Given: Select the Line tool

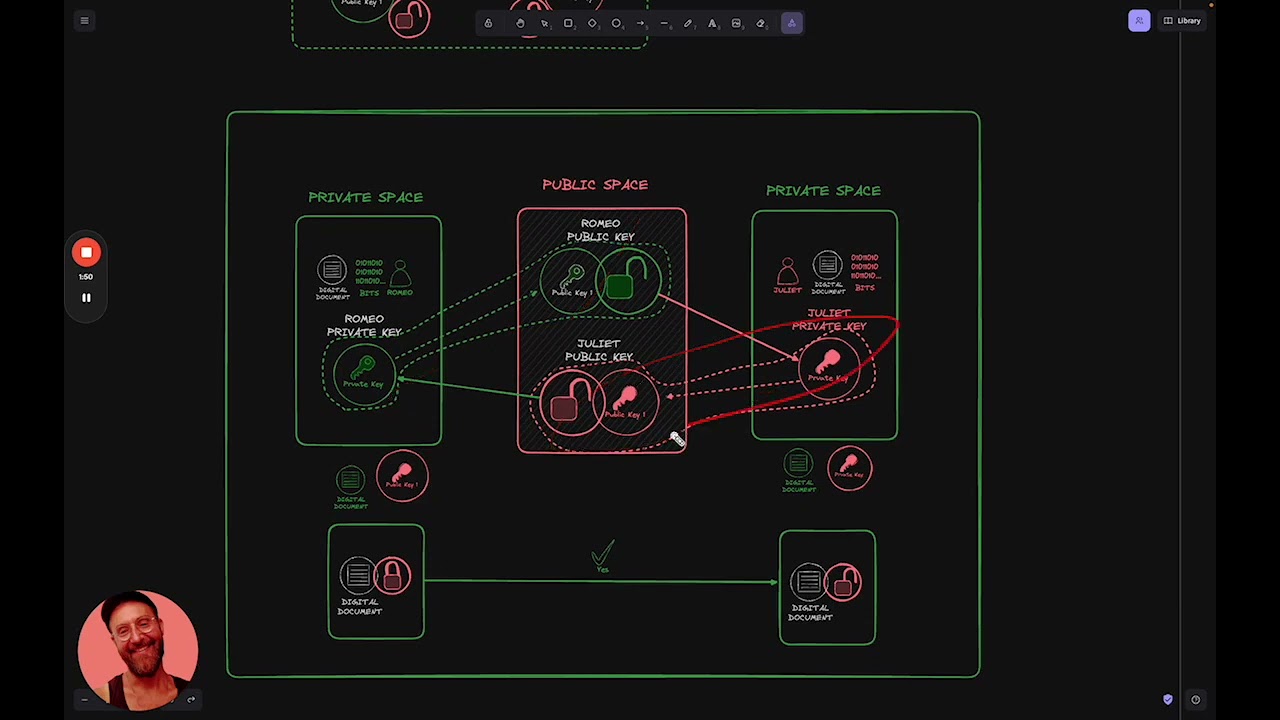Looking at the screenshot, I should click(664, 23).
